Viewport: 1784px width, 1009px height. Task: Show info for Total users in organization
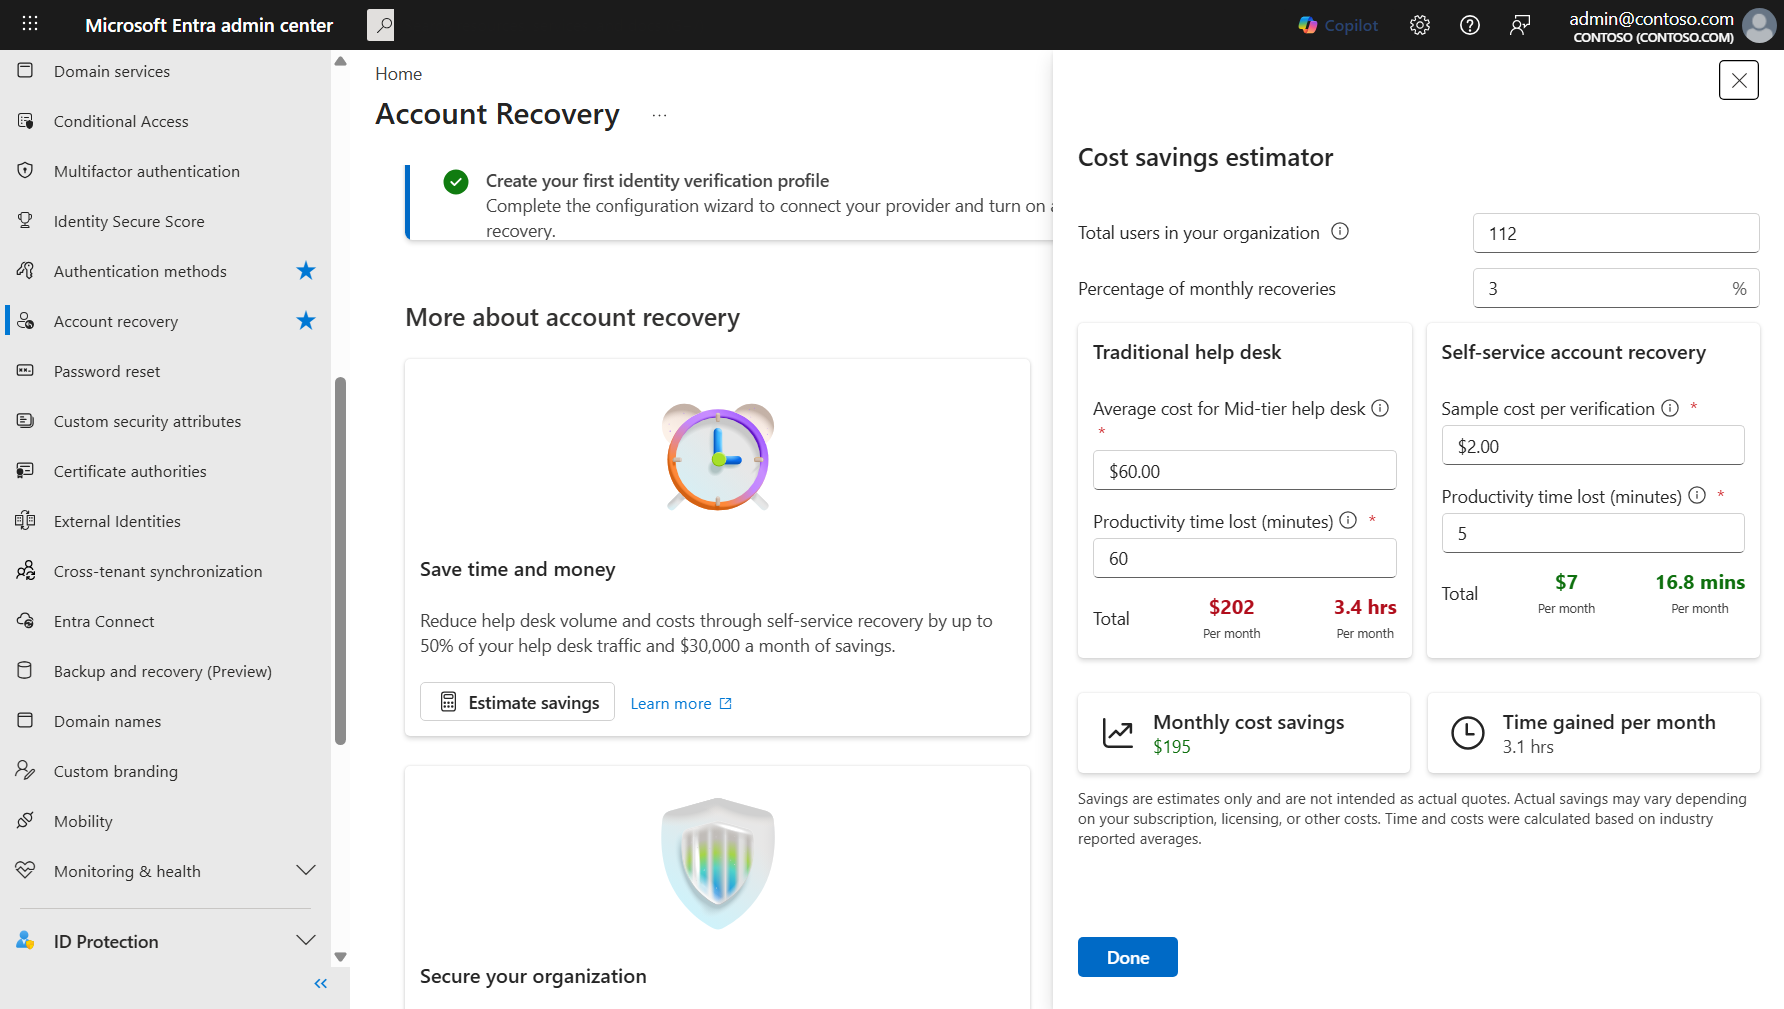tap(1340, 232)
